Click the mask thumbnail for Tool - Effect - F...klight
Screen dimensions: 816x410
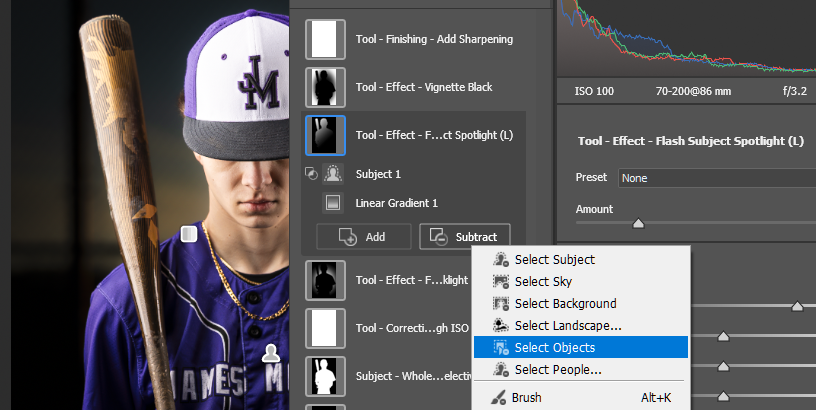(x=325, y=280)
